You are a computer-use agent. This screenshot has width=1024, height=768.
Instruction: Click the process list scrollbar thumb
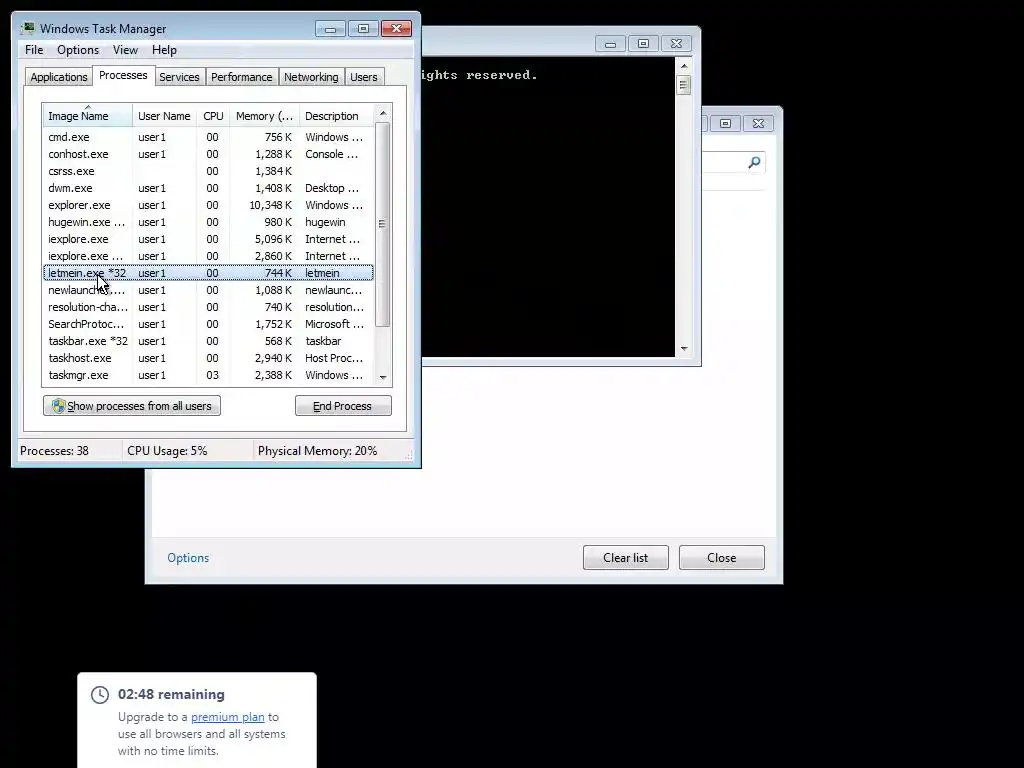coord(383,224)
